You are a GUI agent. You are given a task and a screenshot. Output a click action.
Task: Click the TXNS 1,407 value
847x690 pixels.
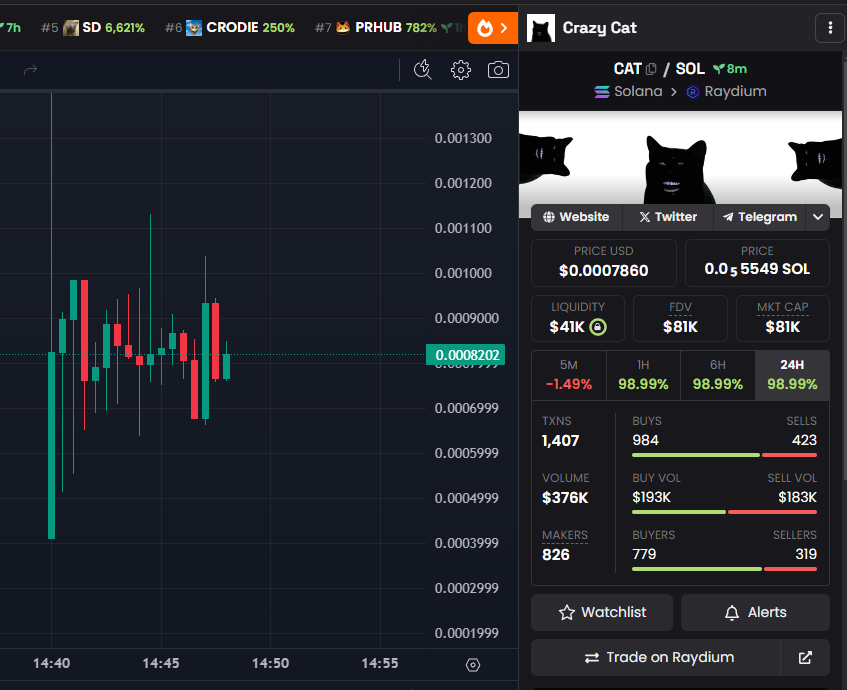[x=560, y=441]
